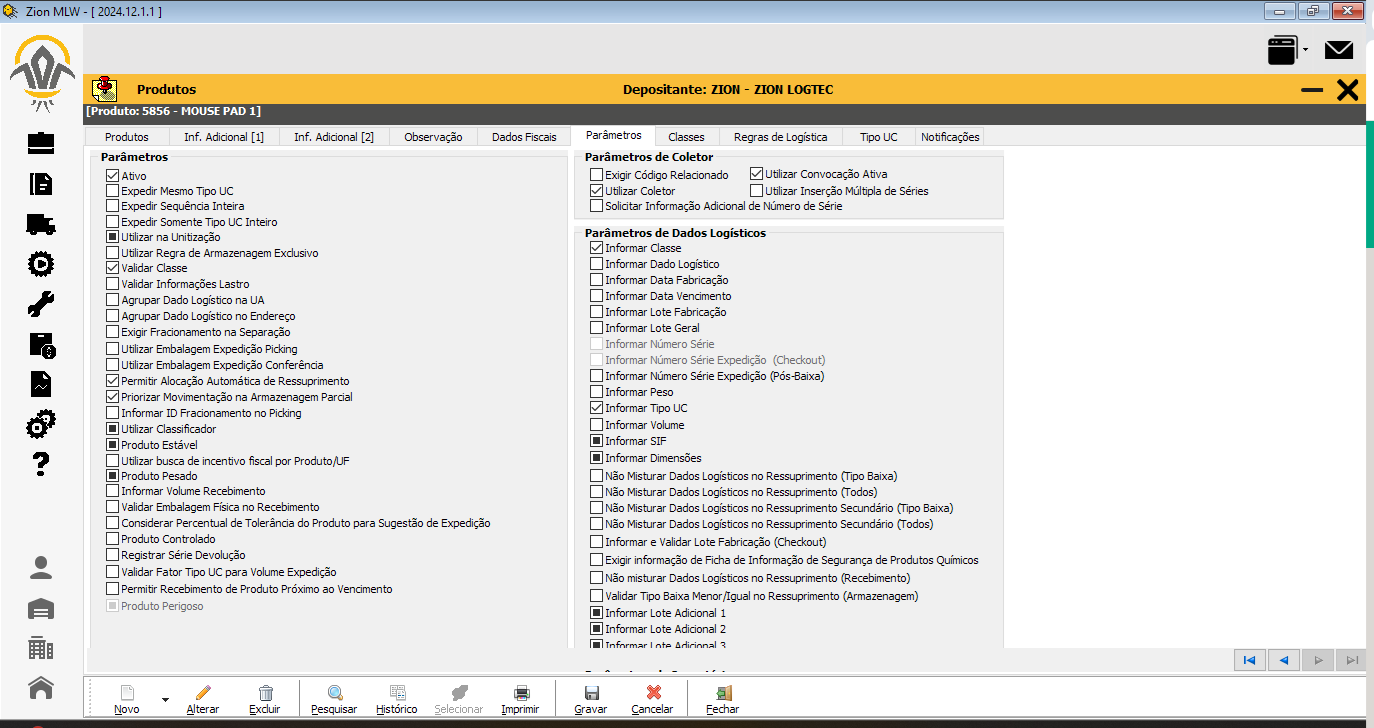This screenshot has width=1374, height=728.
Task: Open the envelope messages icon
Action: (x=1338, y=50)
